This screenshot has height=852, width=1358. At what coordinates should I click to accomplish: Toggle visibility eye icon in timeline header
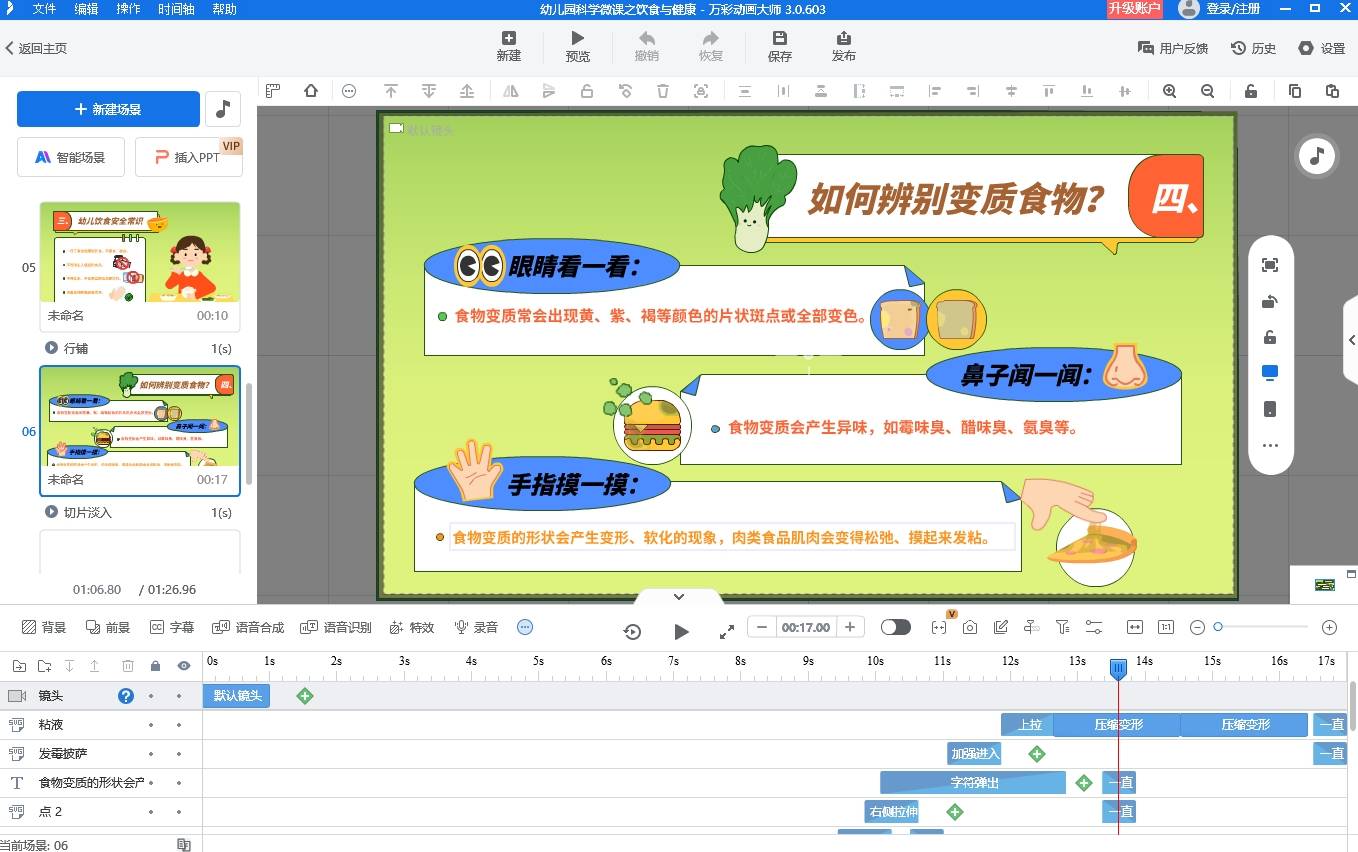tap(183, 666)
